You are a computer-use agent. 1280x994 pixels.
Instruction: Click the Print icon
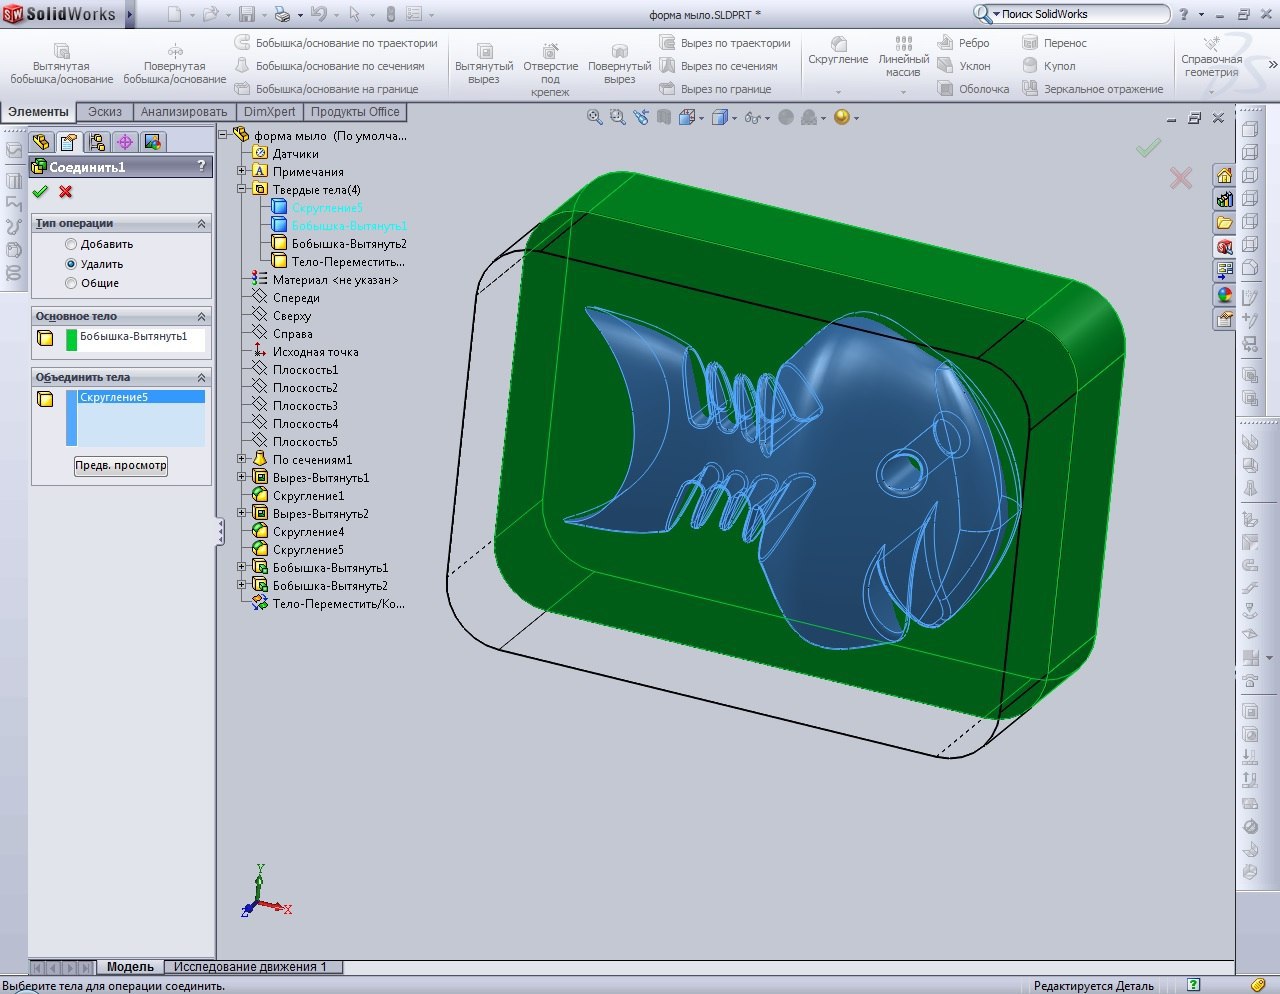pyautogui.click(x=282, y=14)
